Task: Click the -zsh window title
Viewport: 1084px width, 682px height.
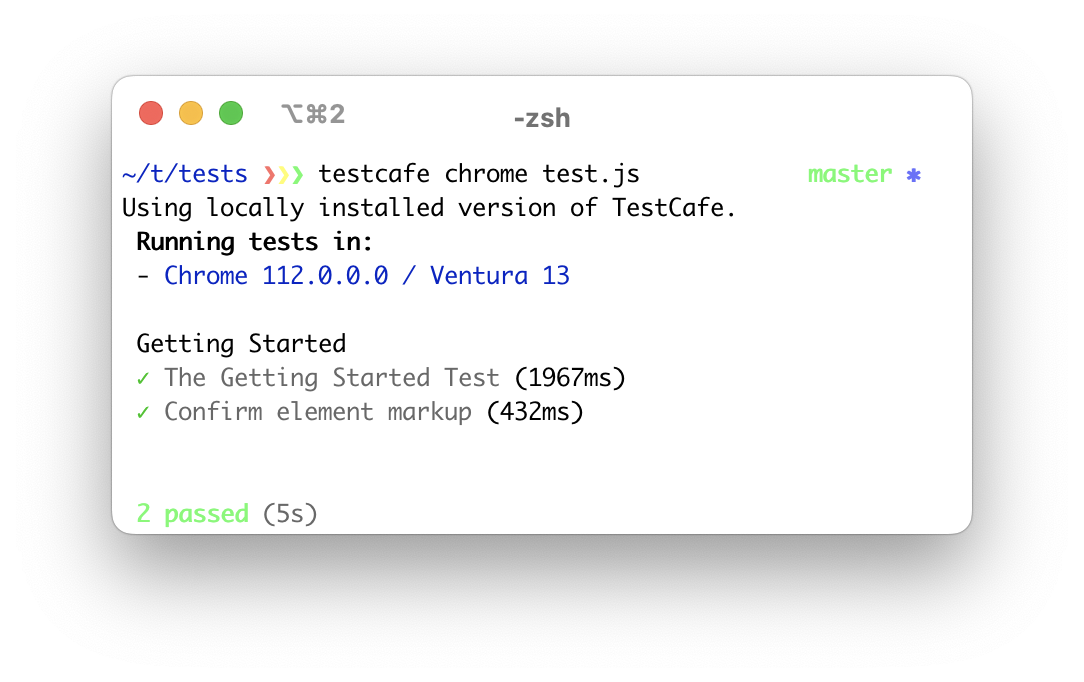Action: 541,119
